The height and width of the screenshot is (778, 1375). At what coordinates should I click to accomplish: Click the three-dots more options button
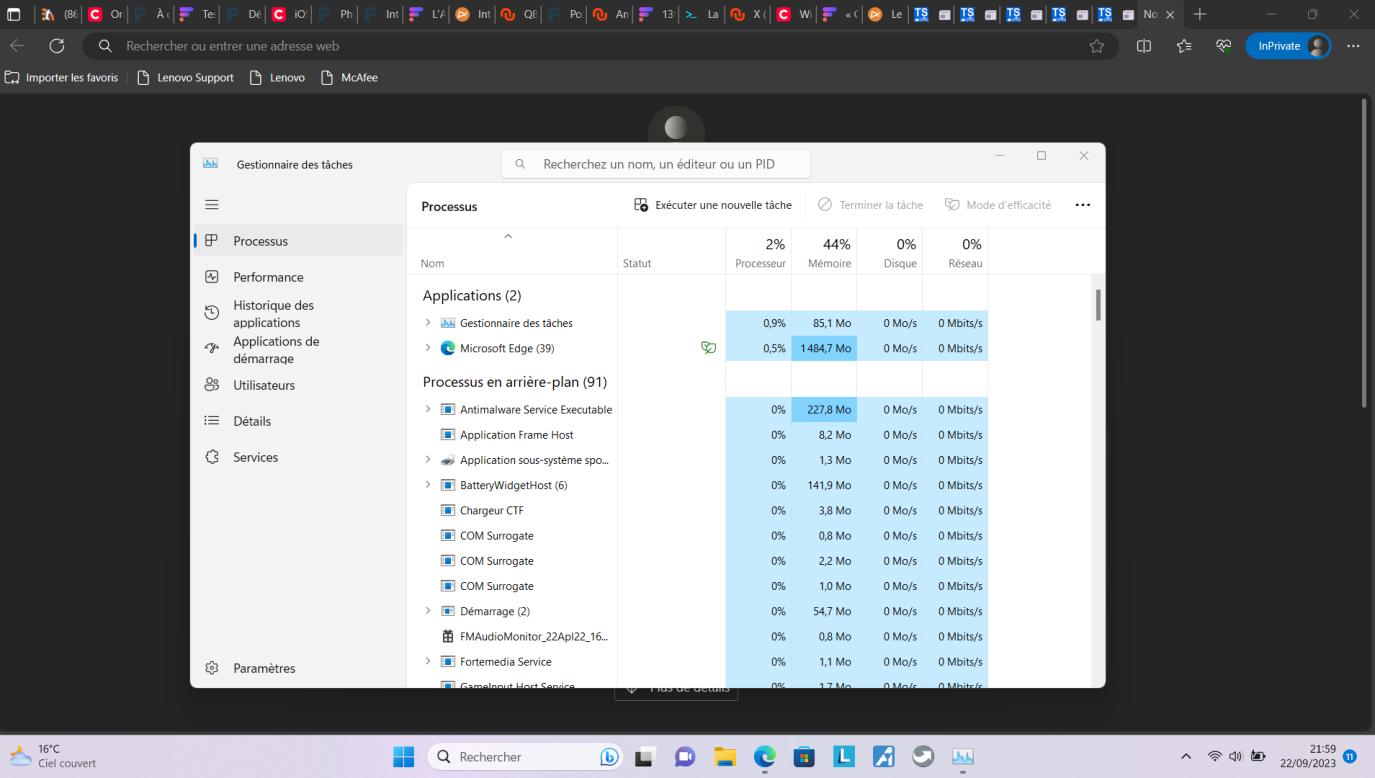pyautogui.click(x=1082, y=205)
